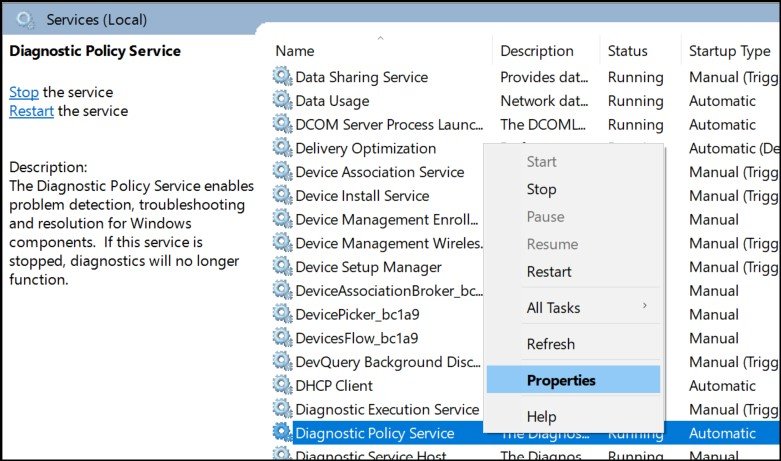Click the DevicePicker_bc1a9 service gear icon
Screen dimensions: 781x461
283,315
